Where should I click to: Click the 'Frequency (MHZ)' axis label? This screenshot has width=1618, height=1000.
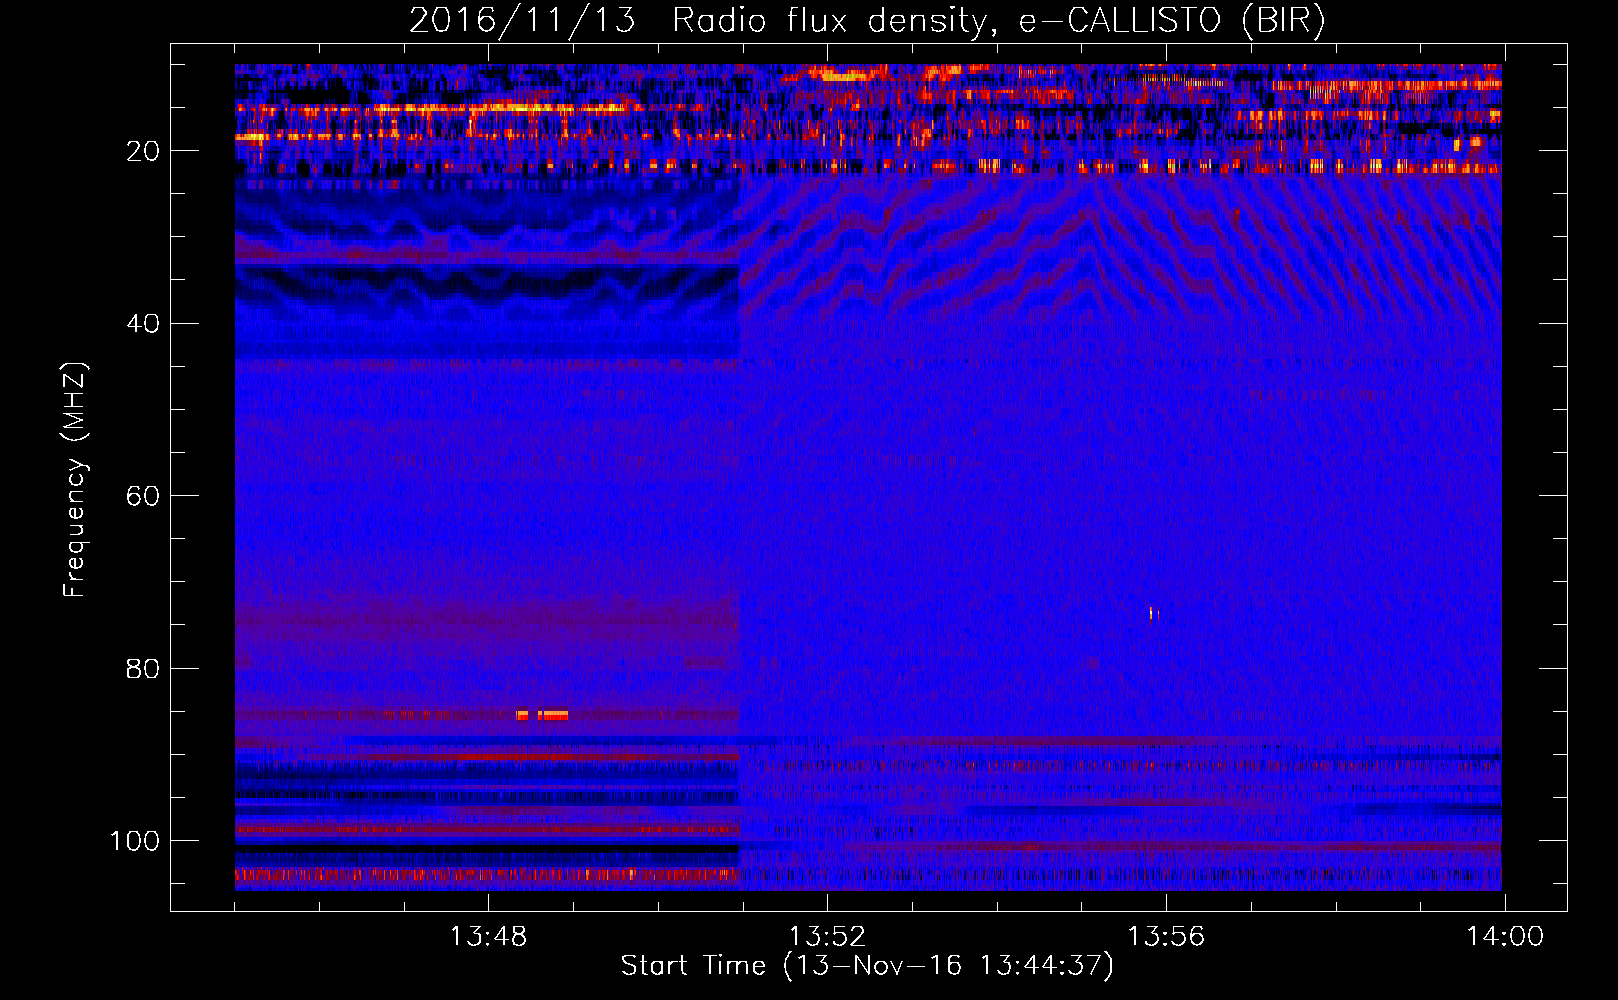tap(75, 480)
